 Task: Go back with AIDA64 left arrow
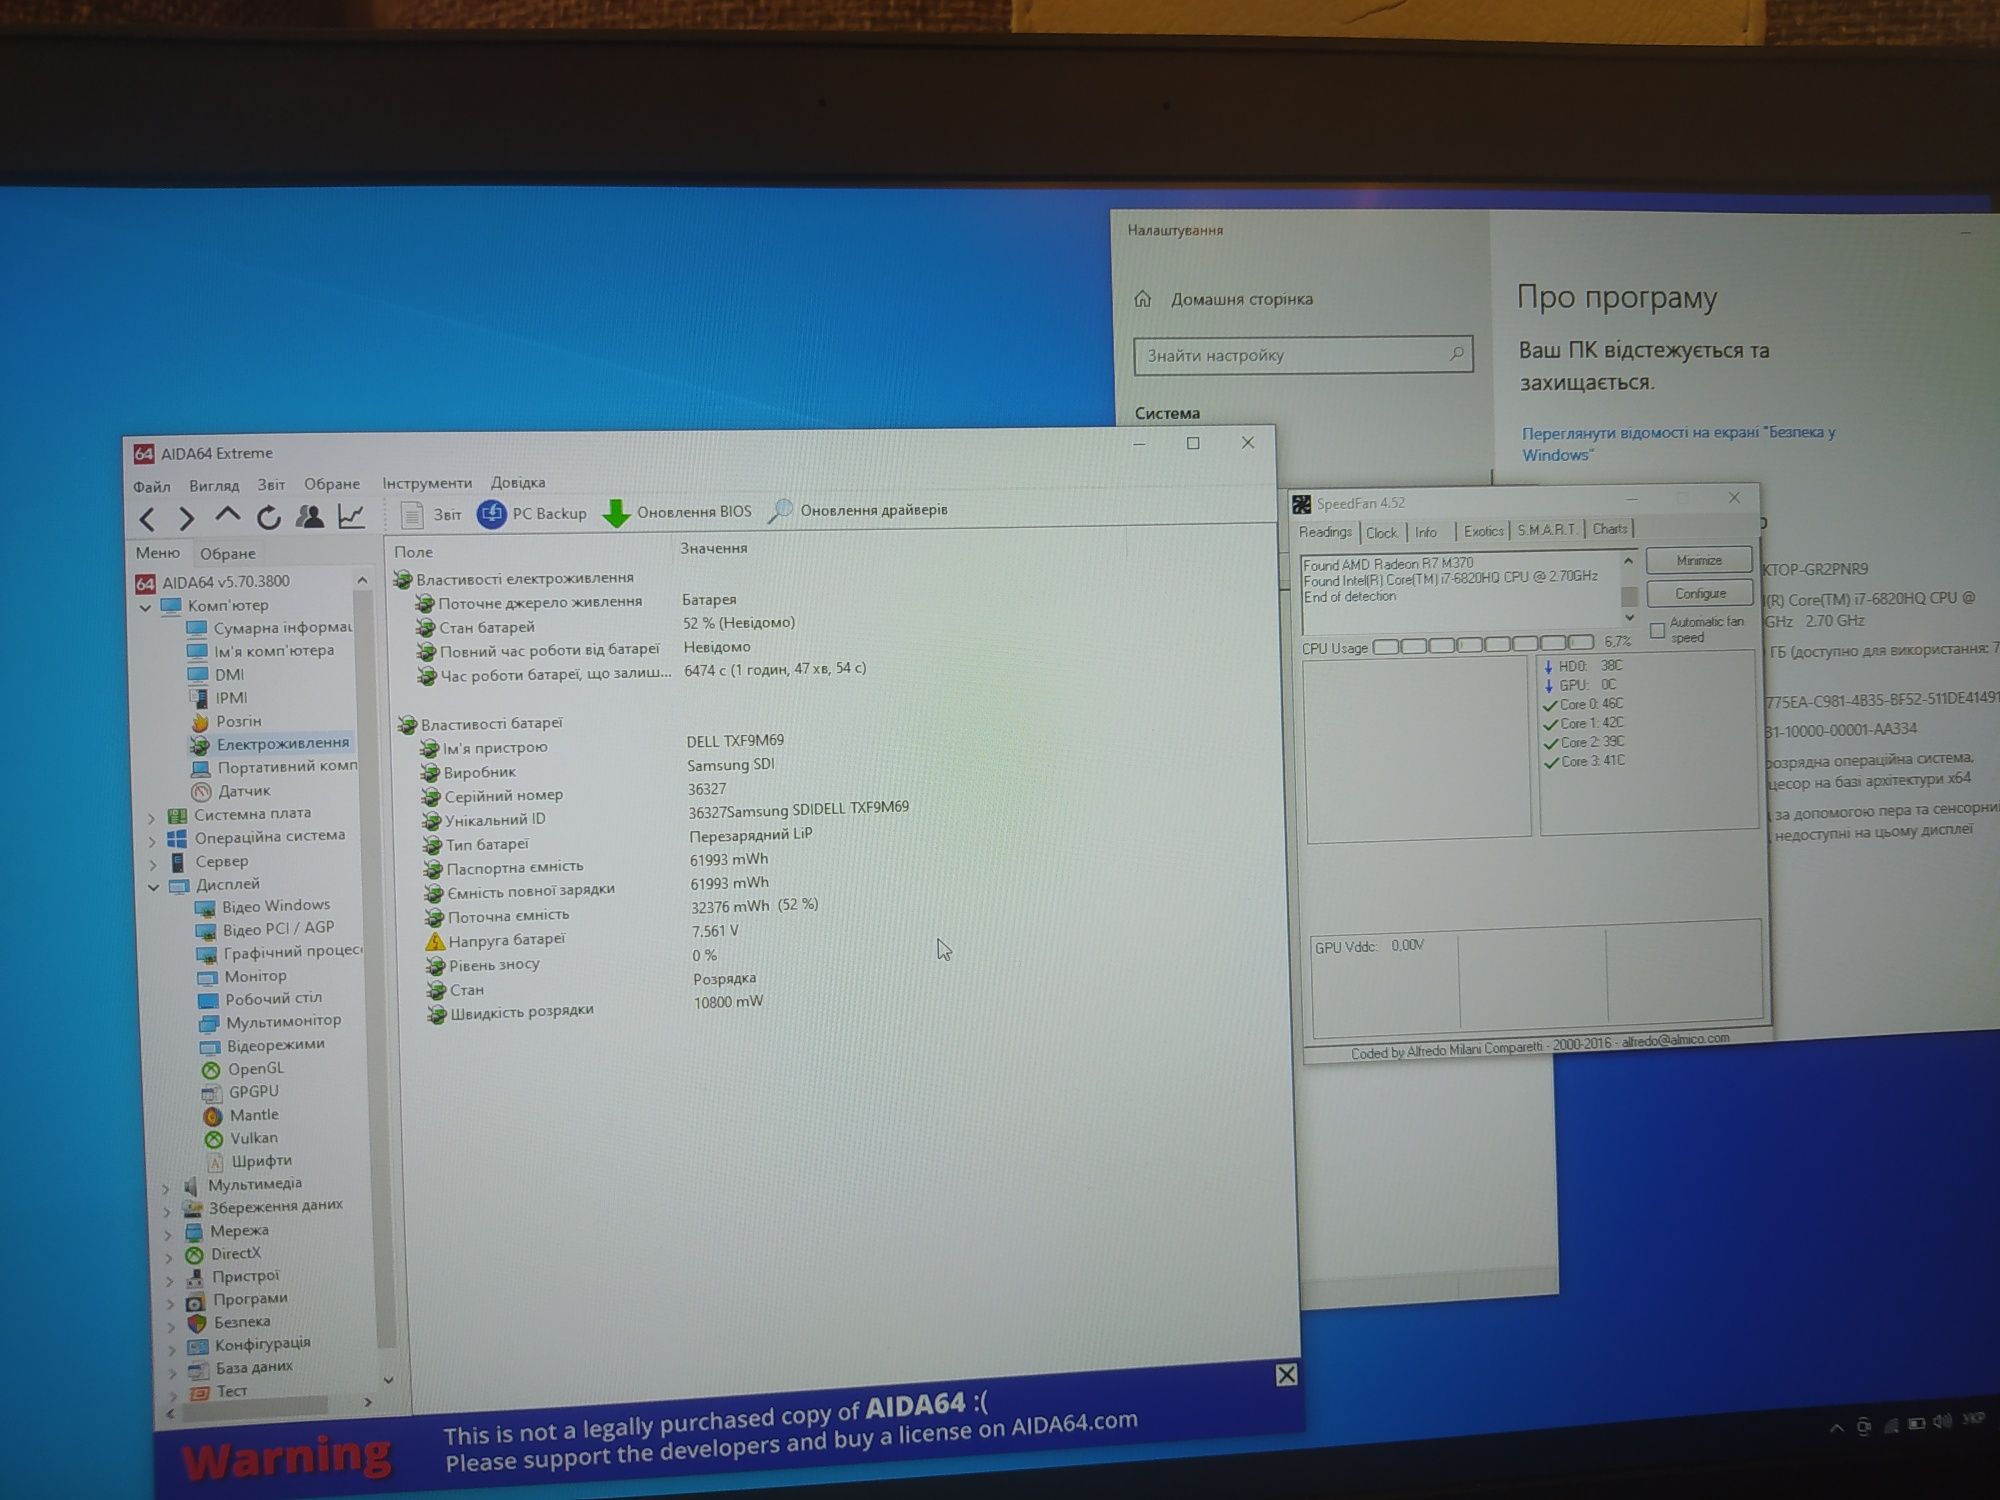[x=148, y=519]
